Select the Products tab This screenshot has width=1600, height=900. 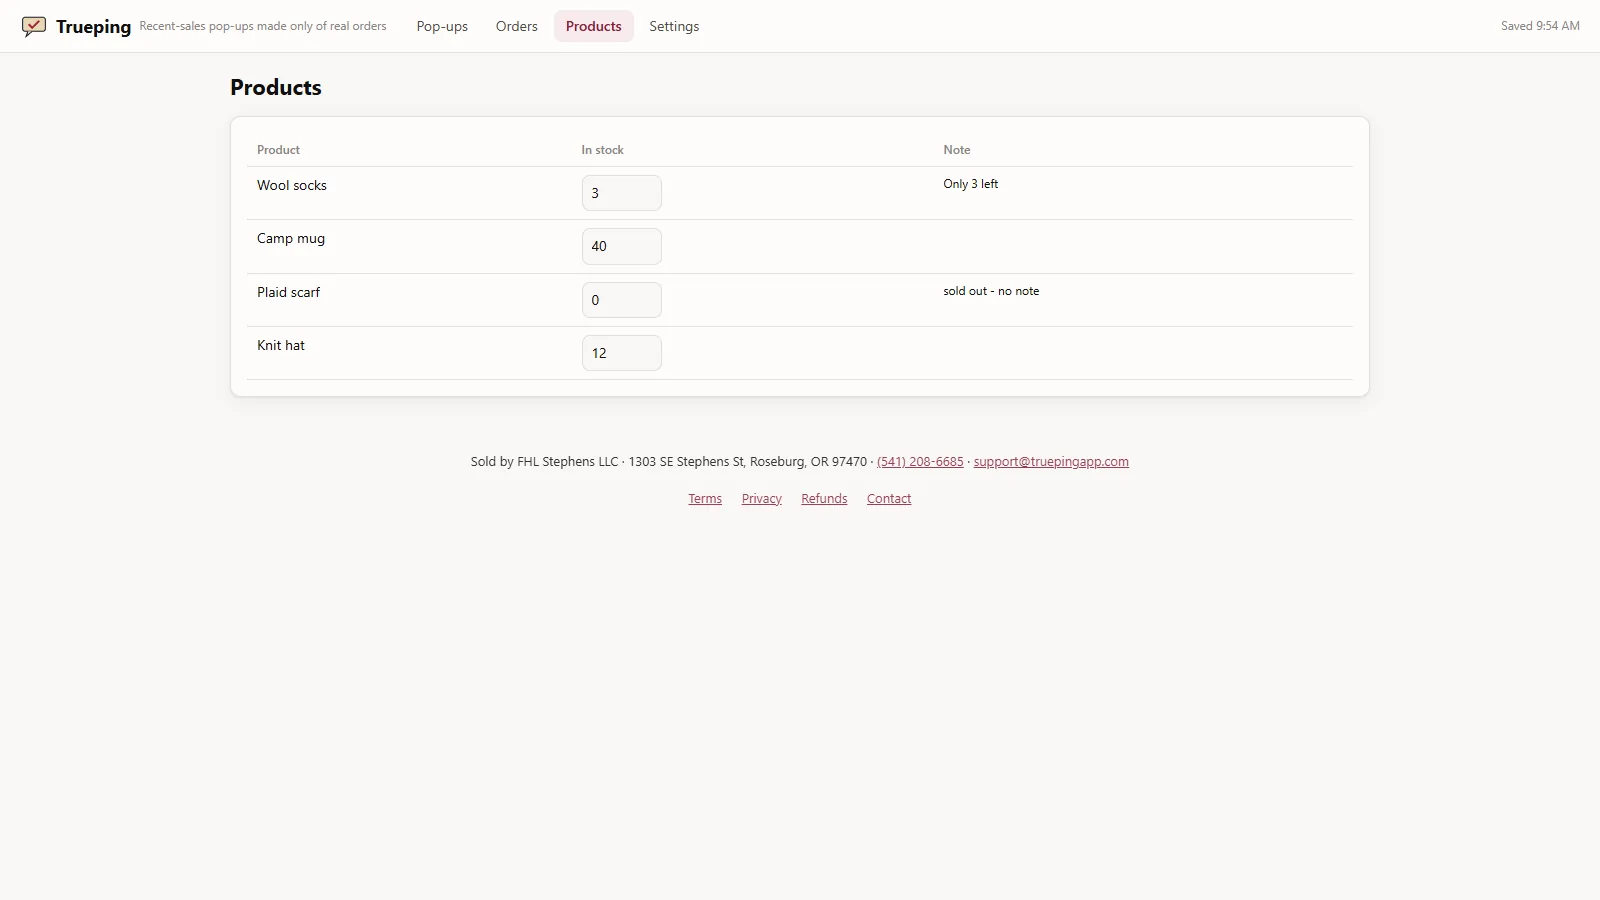click(594, 26)
